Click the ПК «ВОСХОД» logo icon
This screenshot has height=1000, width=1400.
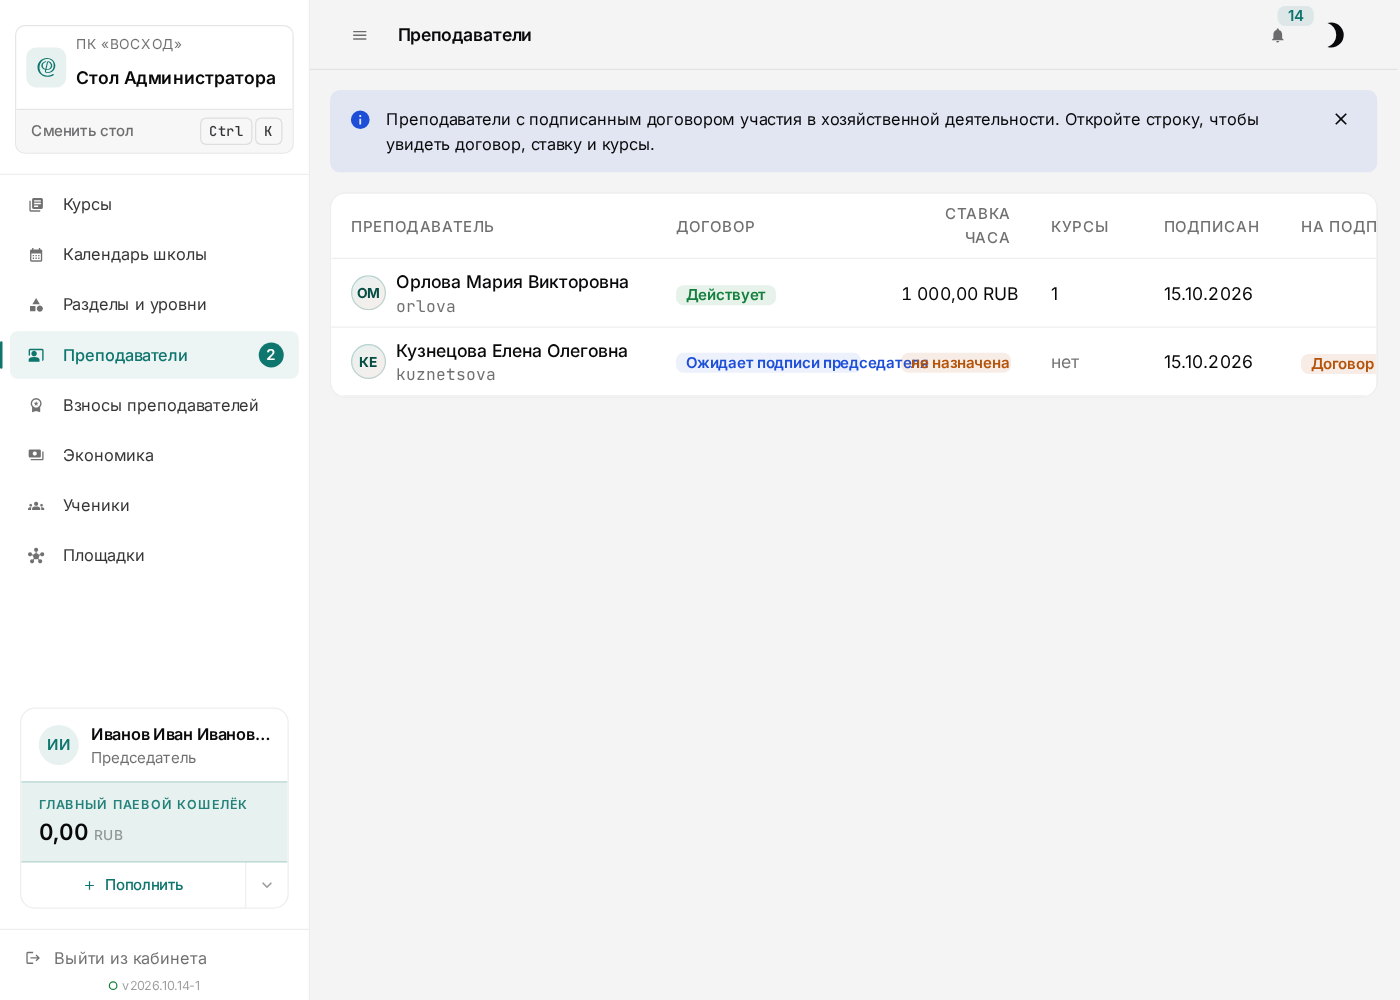click(46, 67)
